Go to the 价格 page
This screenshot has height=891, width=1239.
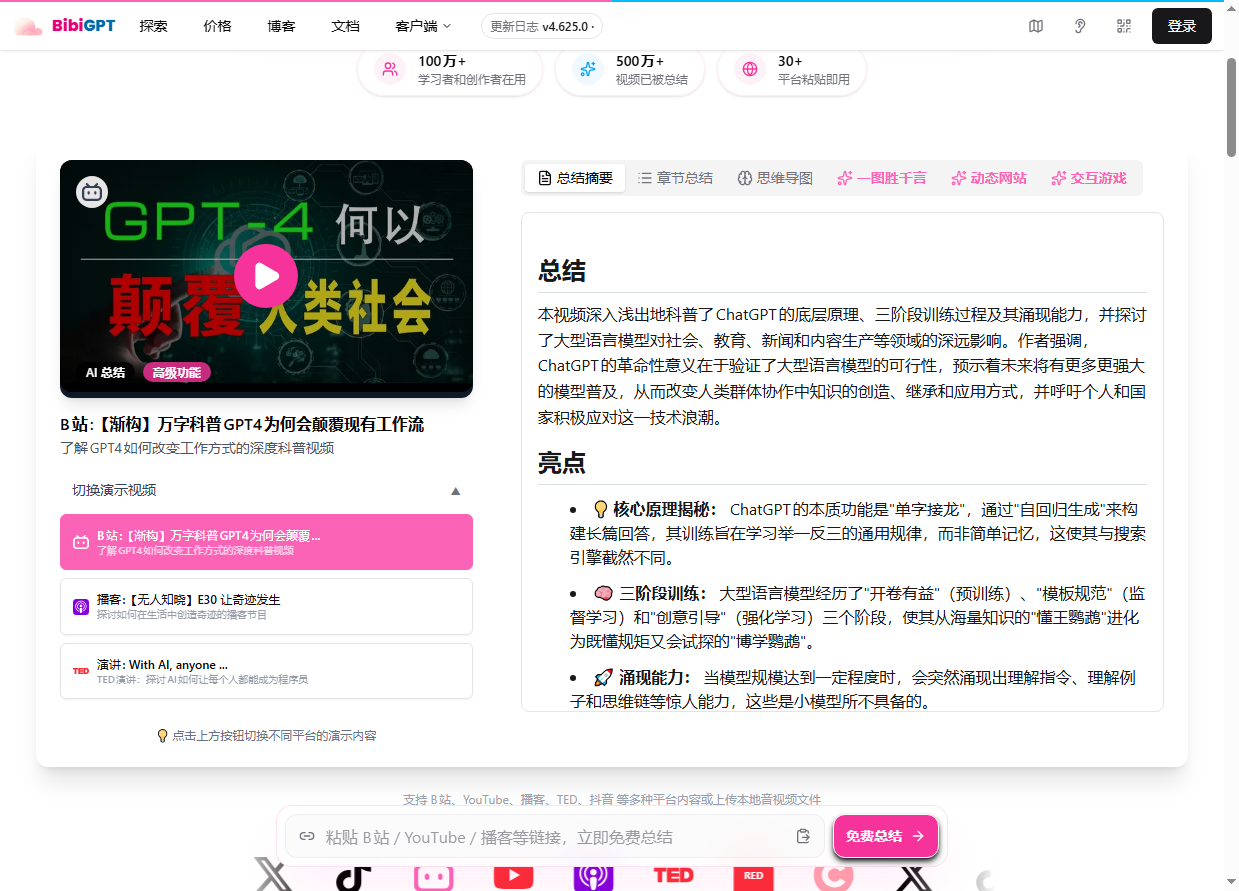coord(217,26)
